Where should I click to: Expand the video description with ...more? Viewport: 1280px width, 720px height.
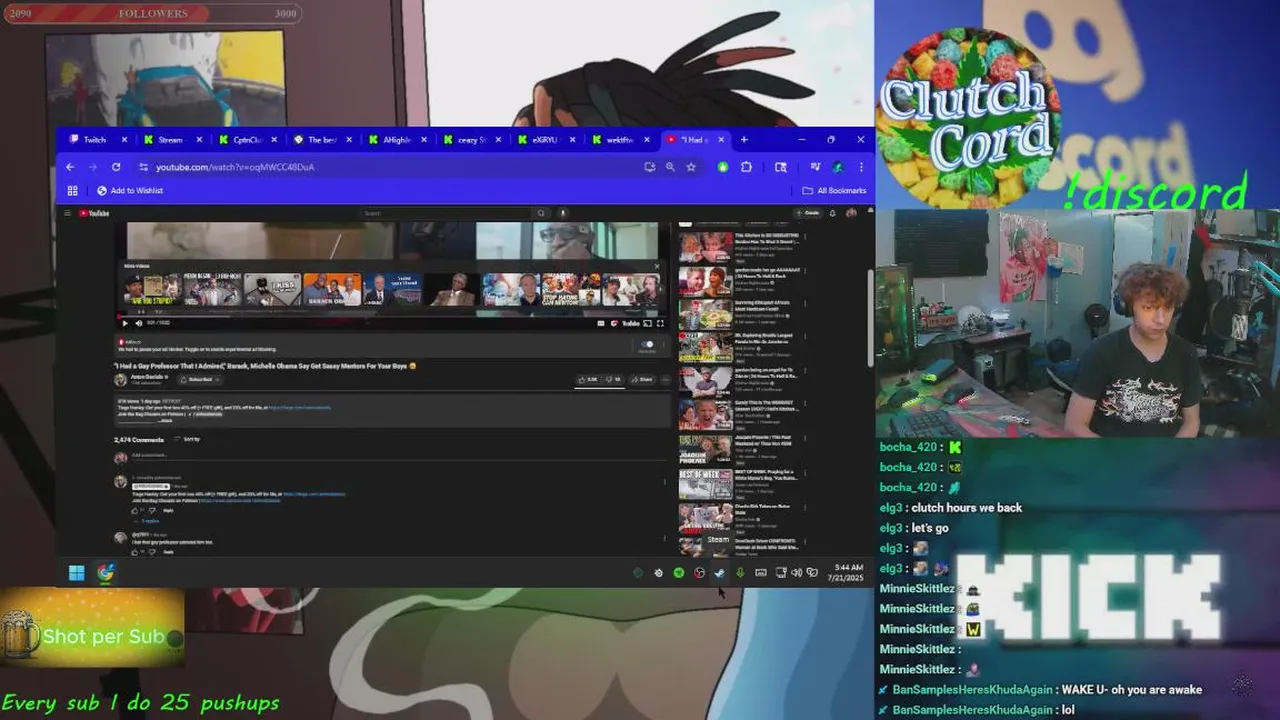tap(165, 420)
